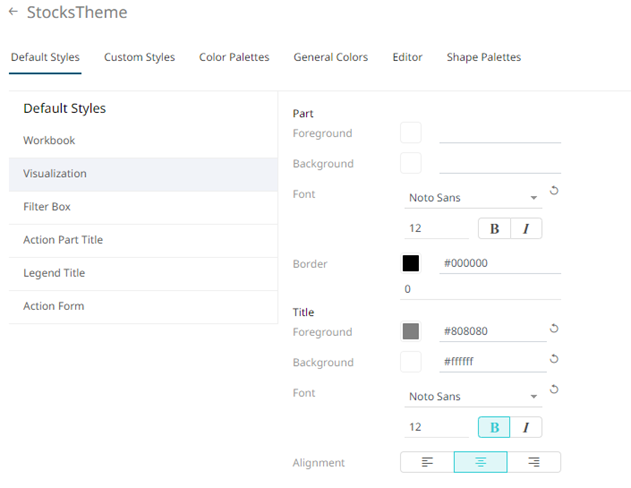Screen dimensions: 631x488
Task: Open the Title font Noto Sans dropdown
Action: pyautogui.click(x=474, y=397)
